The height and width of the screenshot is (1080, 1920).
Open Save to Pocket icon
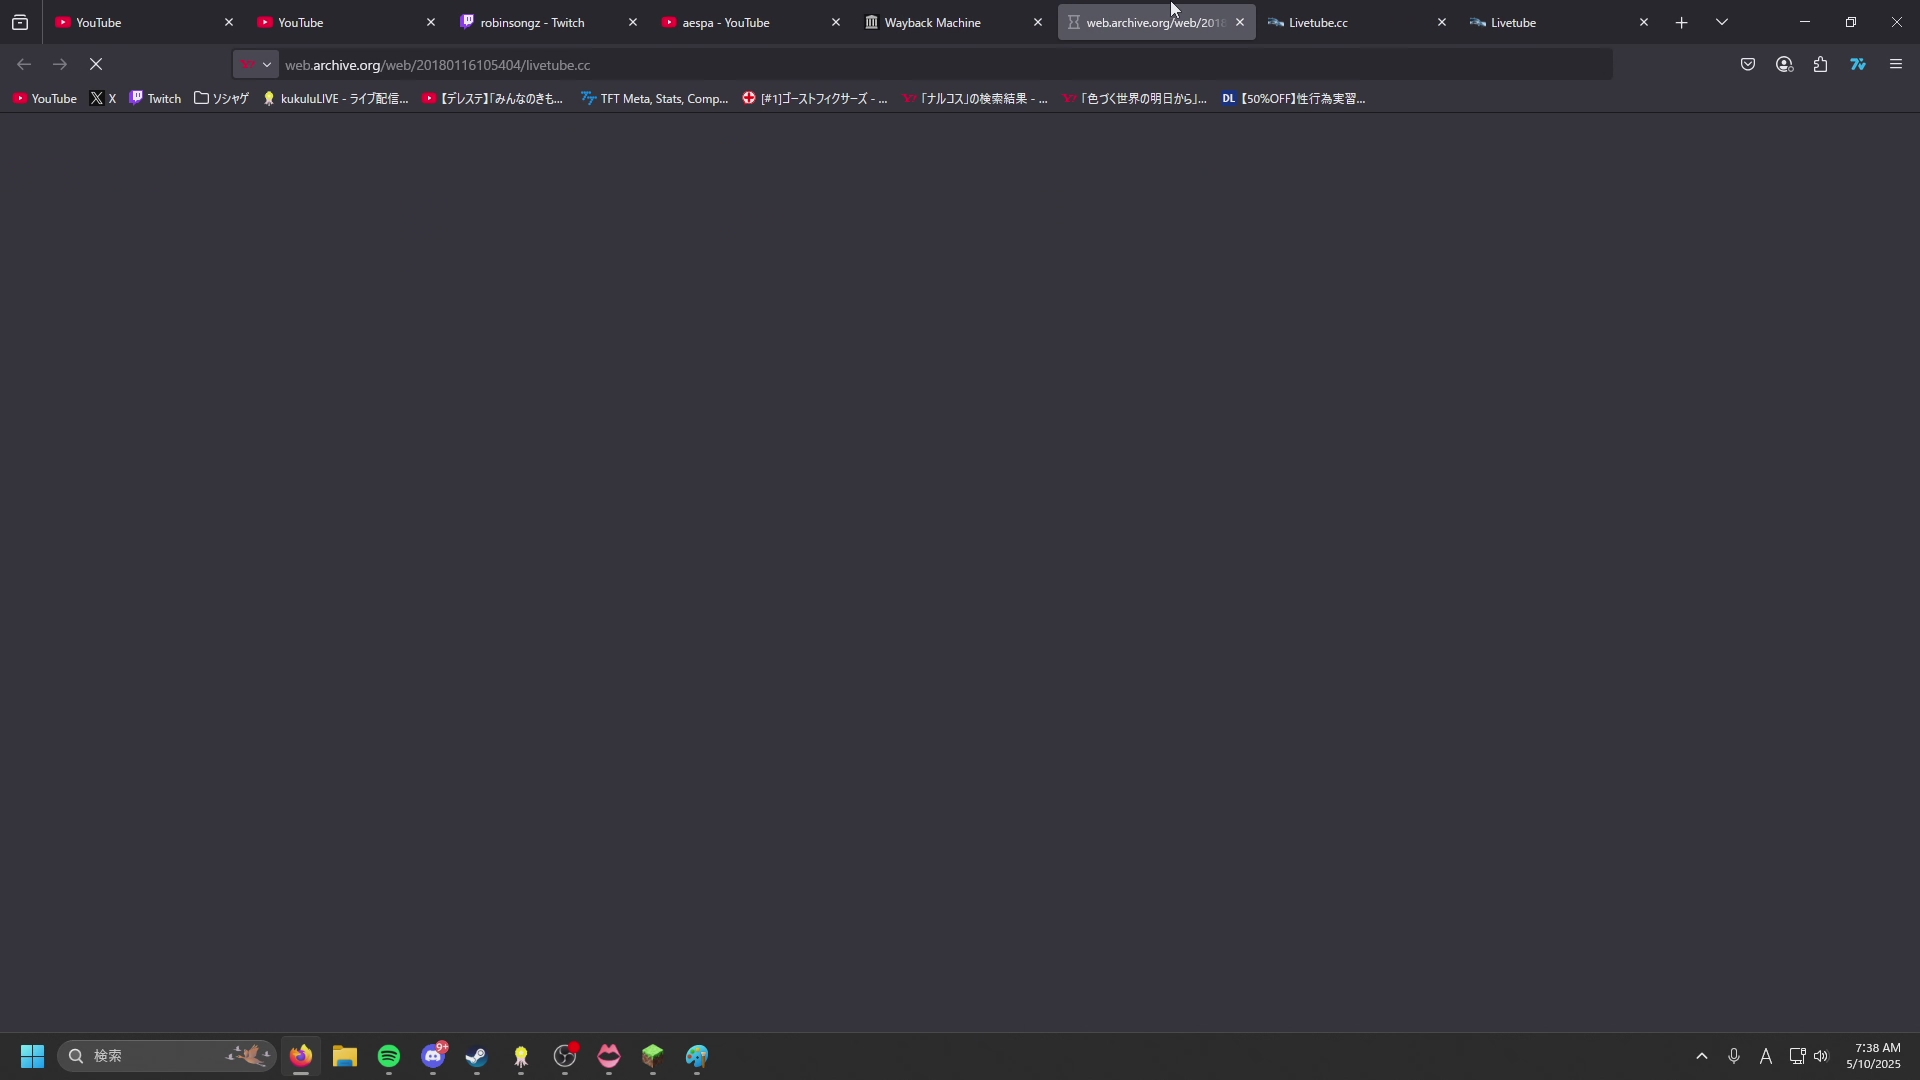click(x=1748, y=65)
